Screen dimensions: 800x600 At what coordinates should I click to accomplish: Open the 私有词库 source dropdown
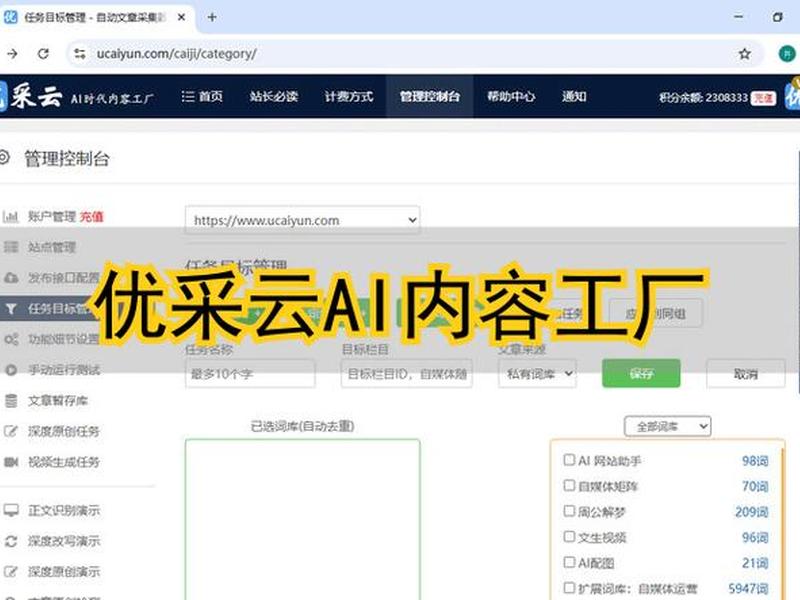coord(537,374)
